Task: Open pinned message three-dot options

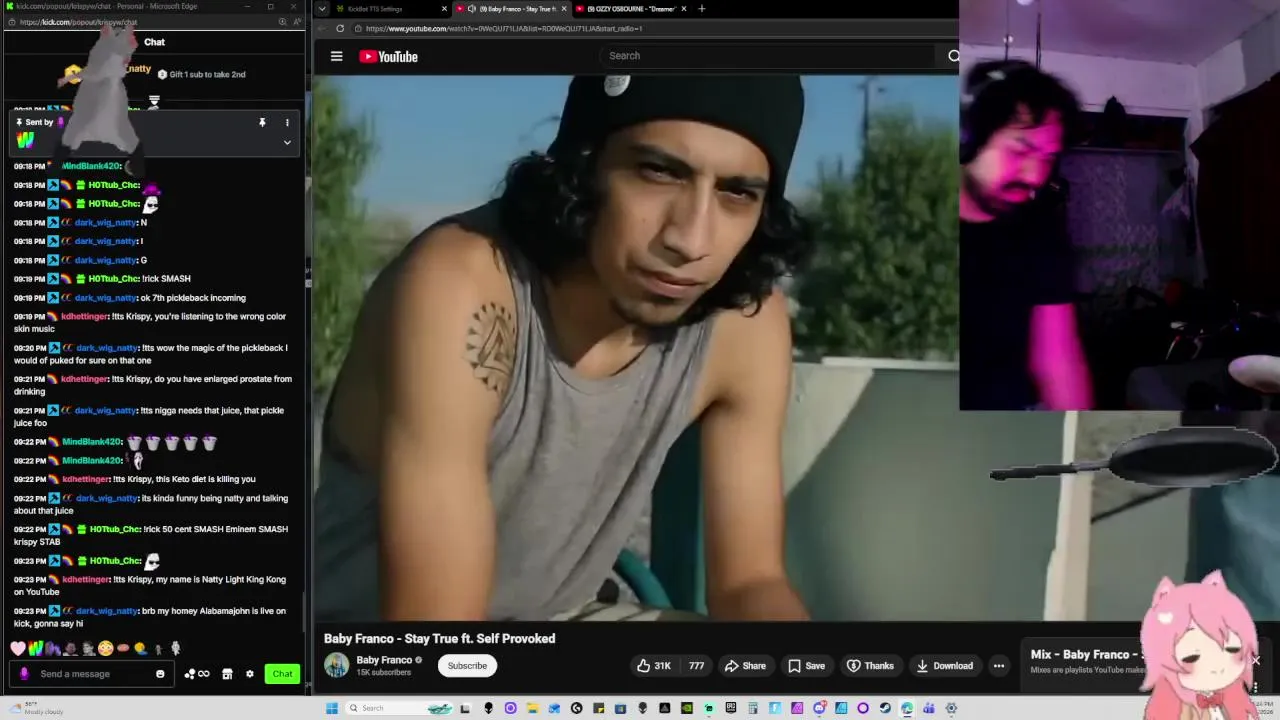Action: [x=287, y=123]
